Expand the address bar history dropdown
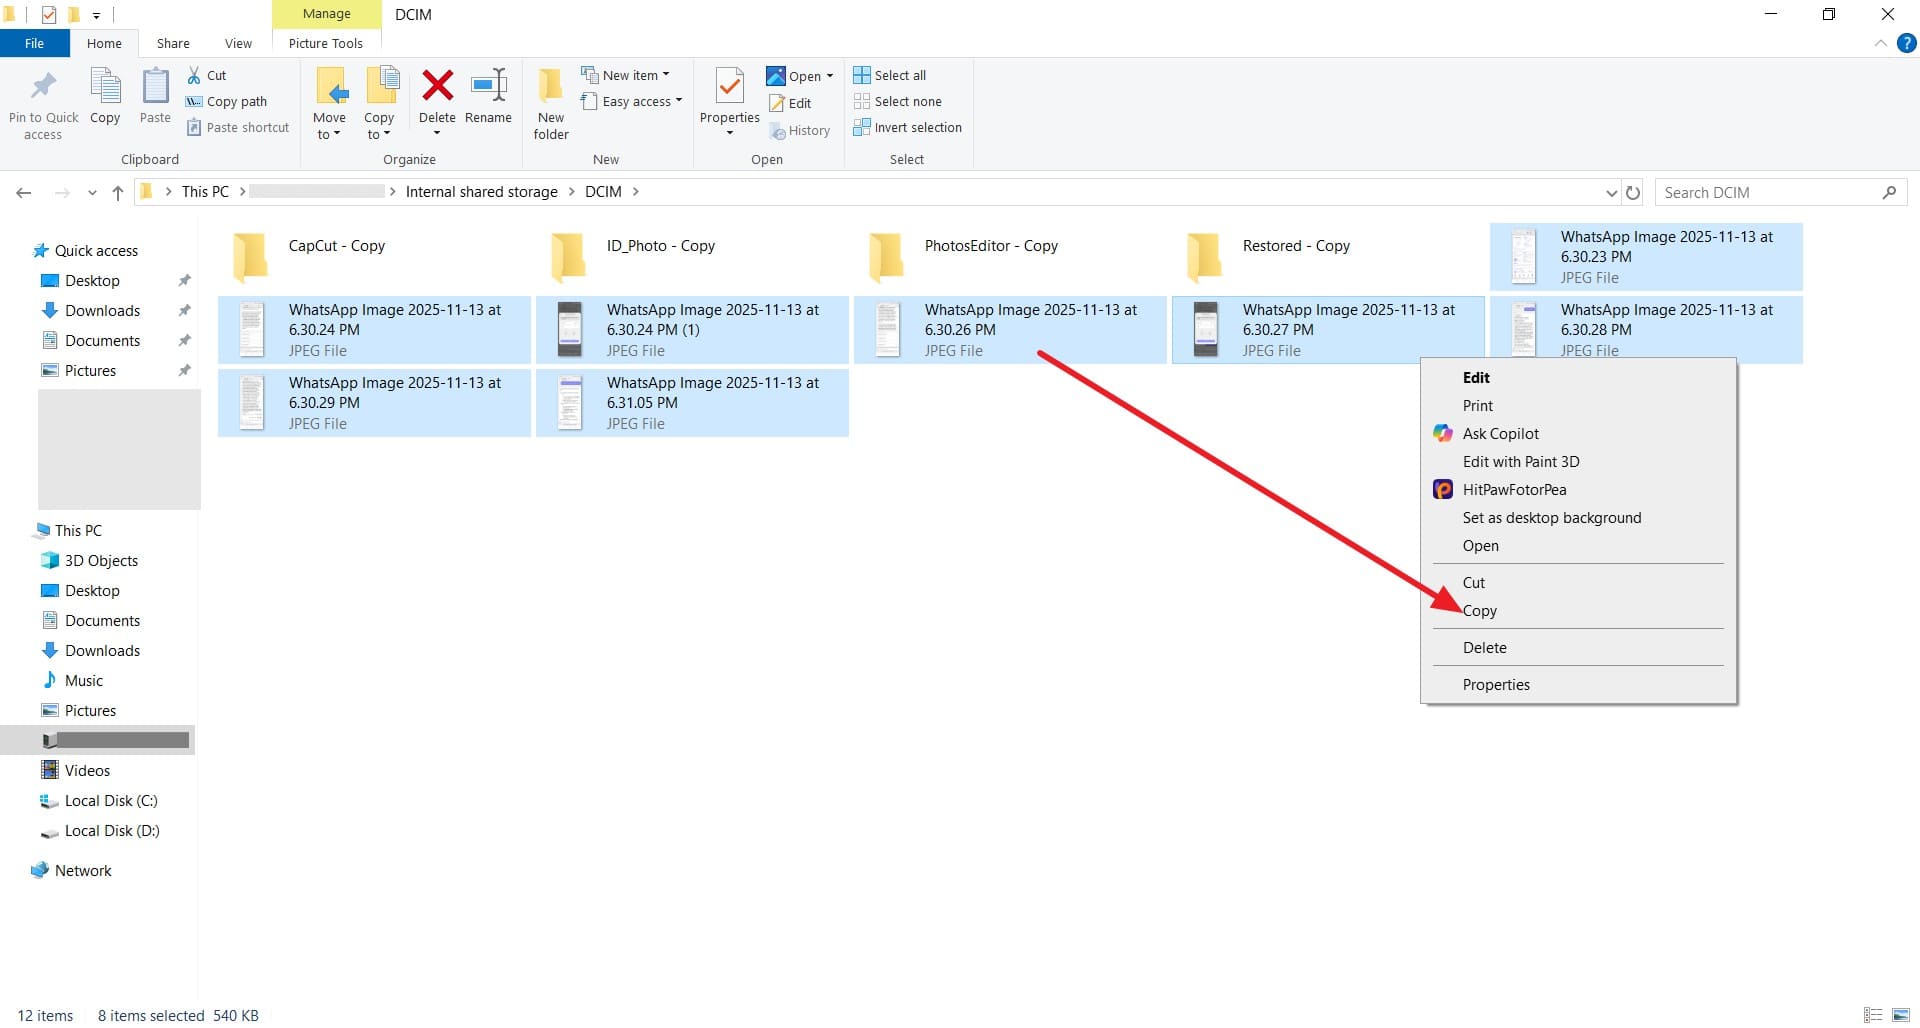The width and height of the screenshot is (1920, 1028). pyautogui.click(x=1610, y=192)
